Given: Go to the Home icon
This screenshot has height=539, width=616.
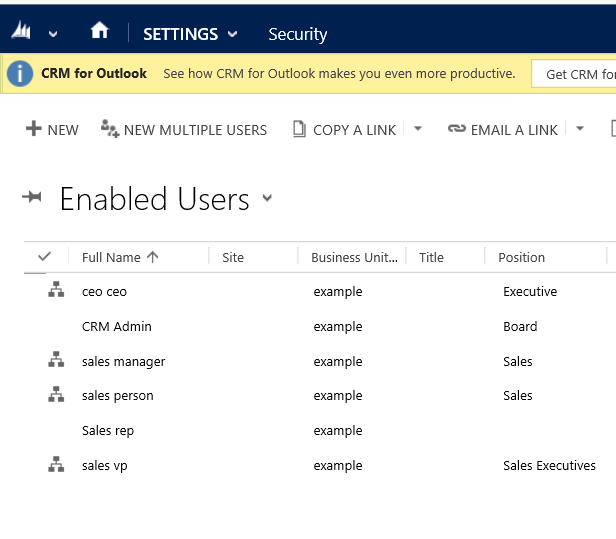Looking at the screenshot, I should pyautogui.click(x=99, y=30).
